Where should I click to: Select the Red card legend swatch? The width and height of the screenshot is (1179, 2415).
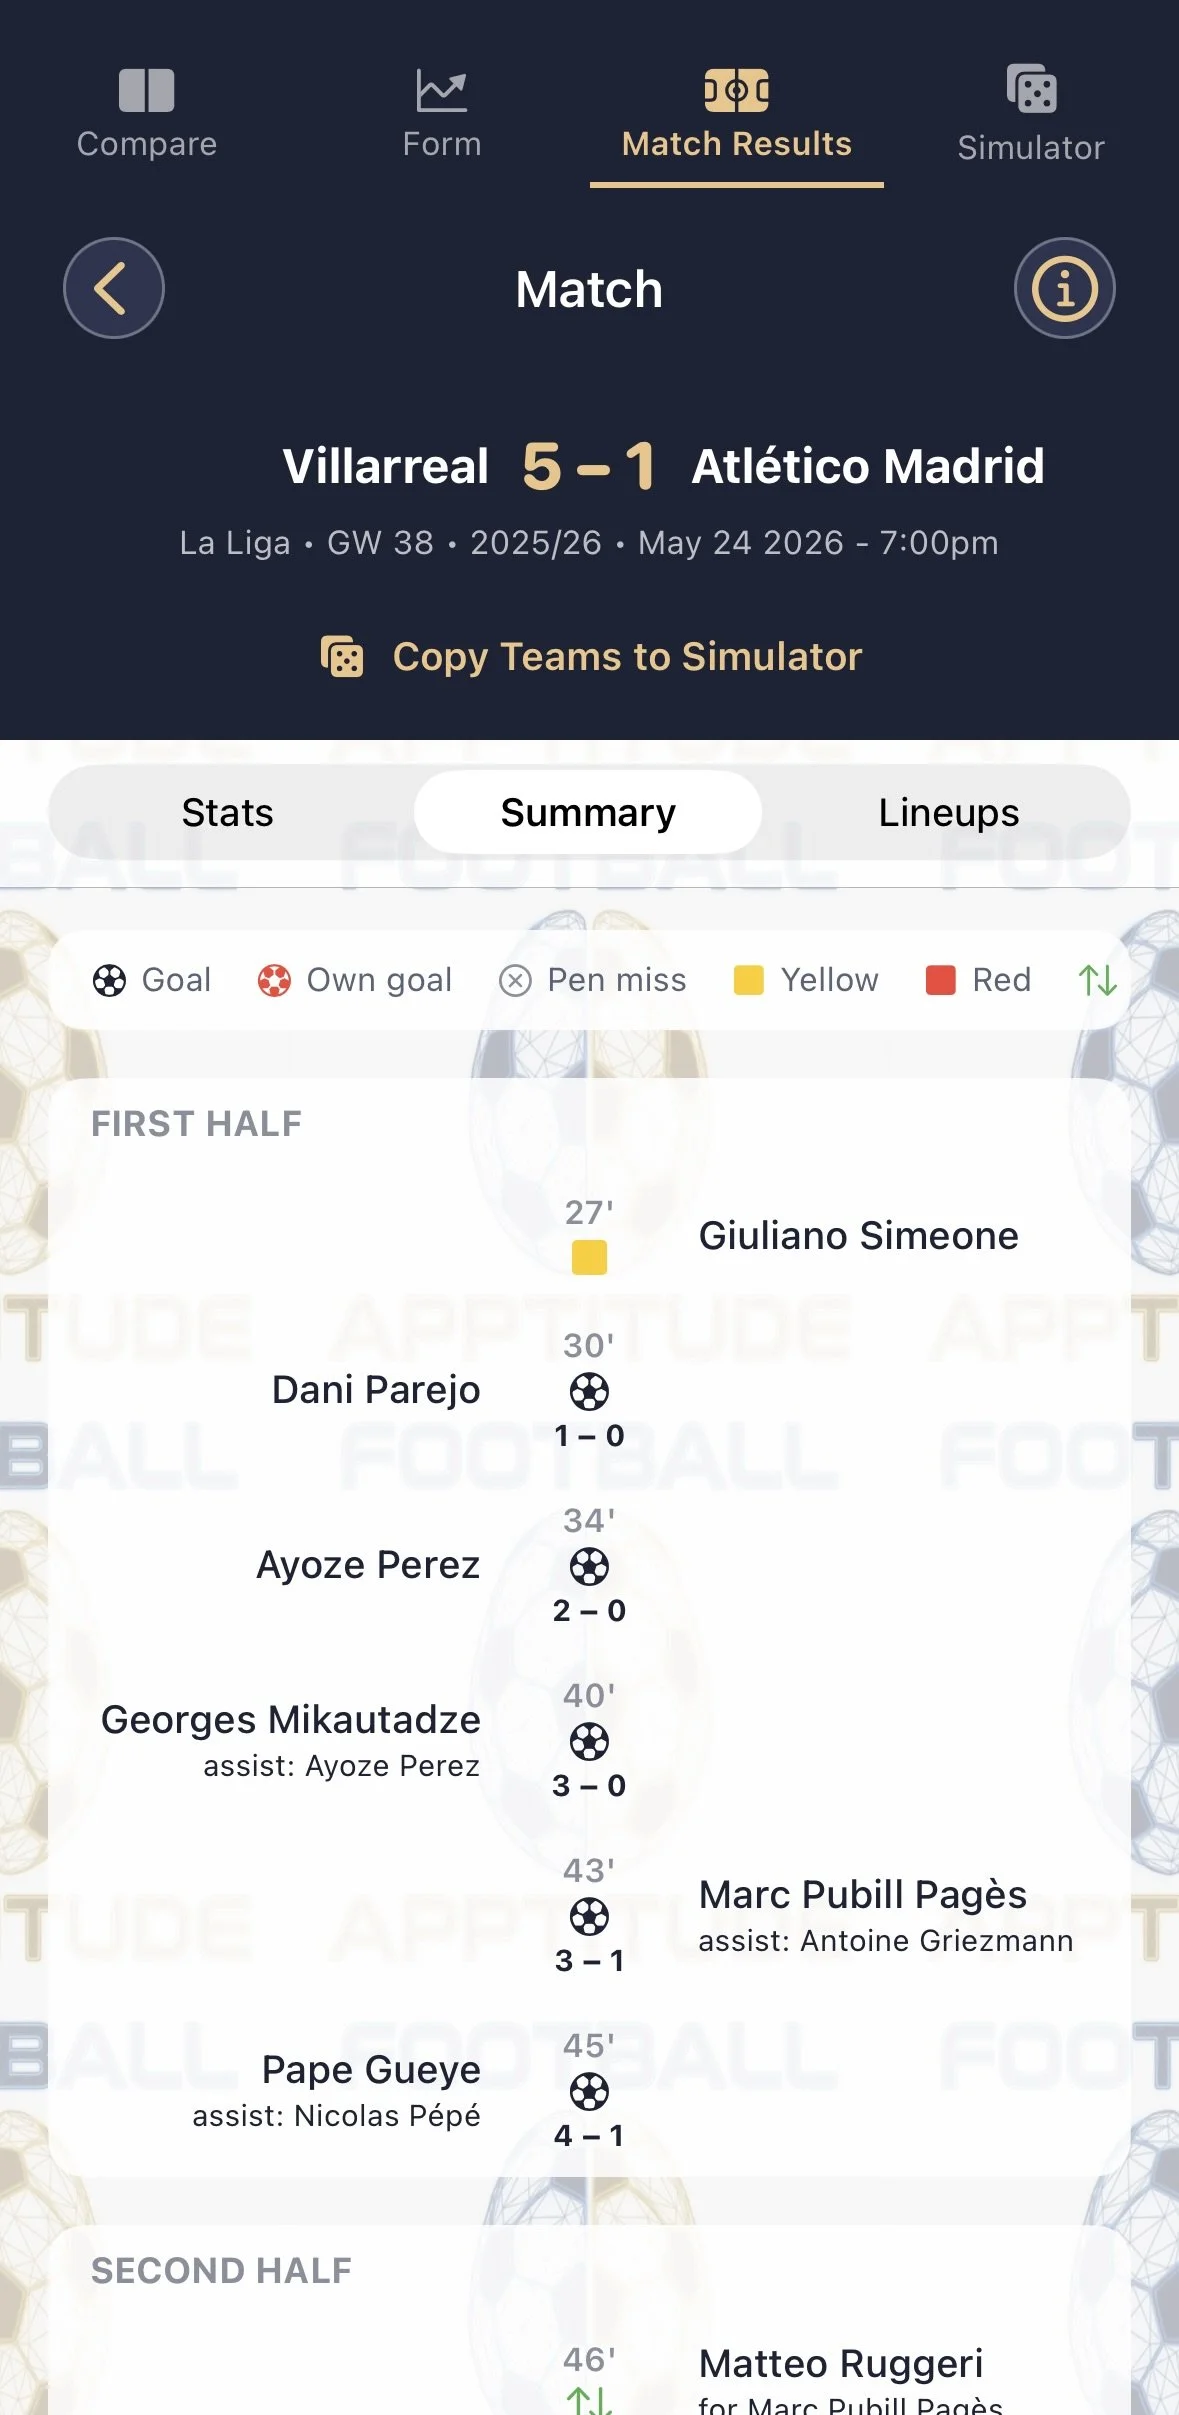(940, 980)
